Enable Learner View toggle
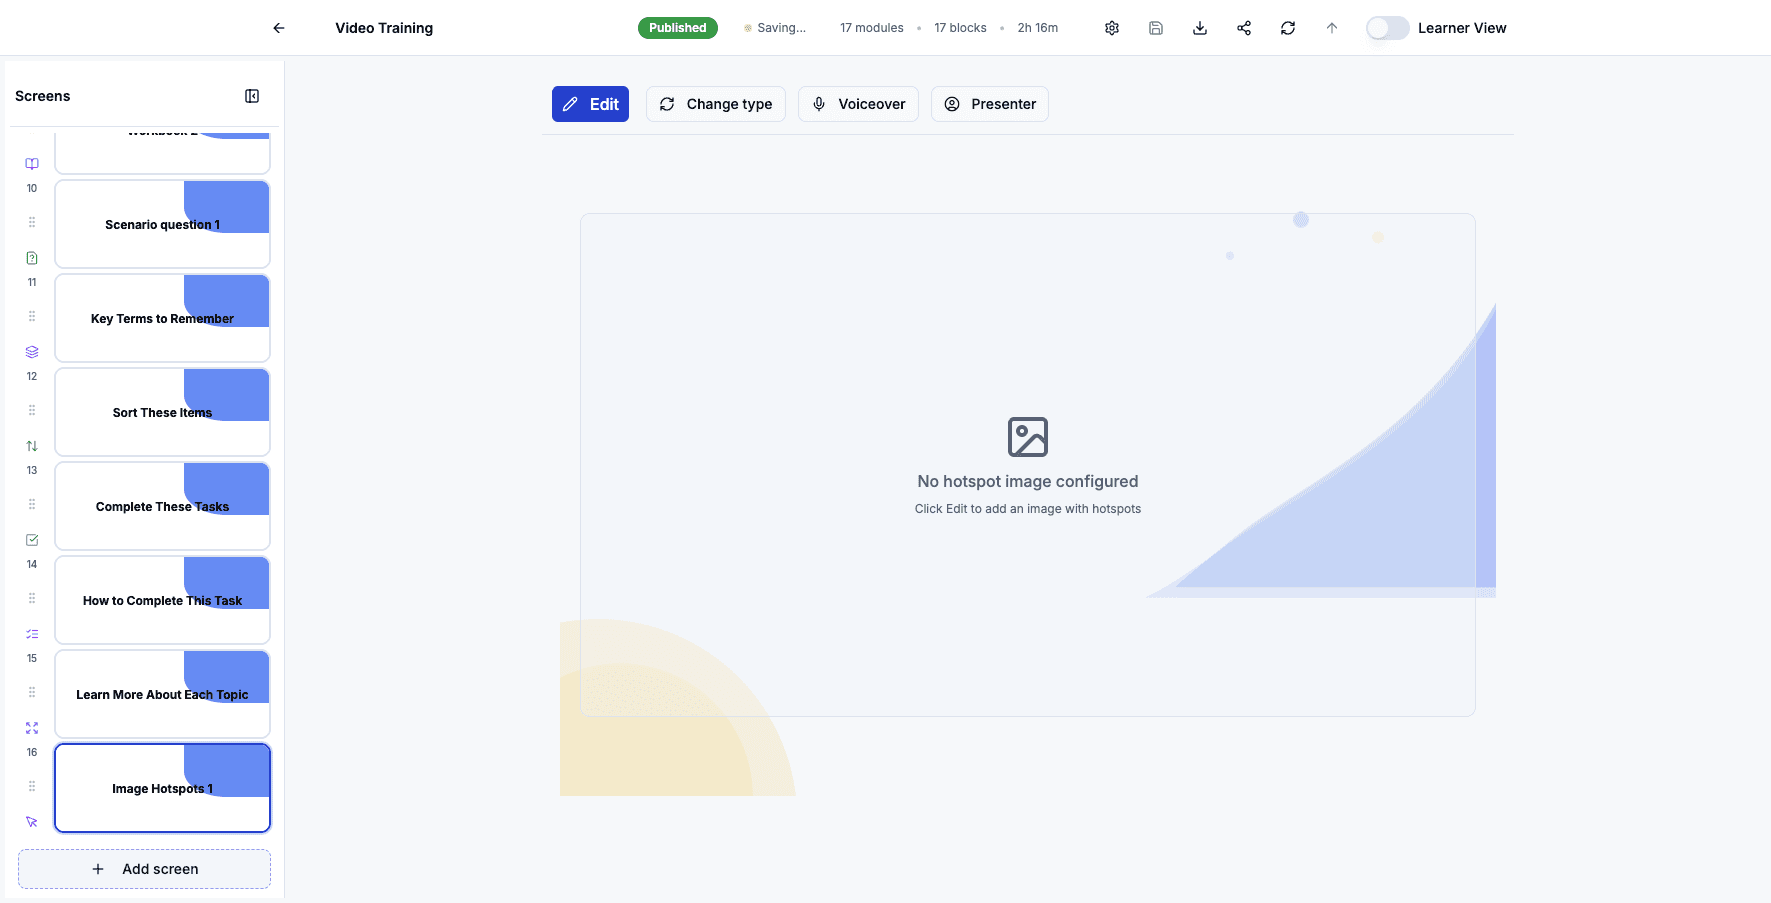The height and width of the screenshot is (903, 1771). pyautogui.click(x=1387, y=27)
